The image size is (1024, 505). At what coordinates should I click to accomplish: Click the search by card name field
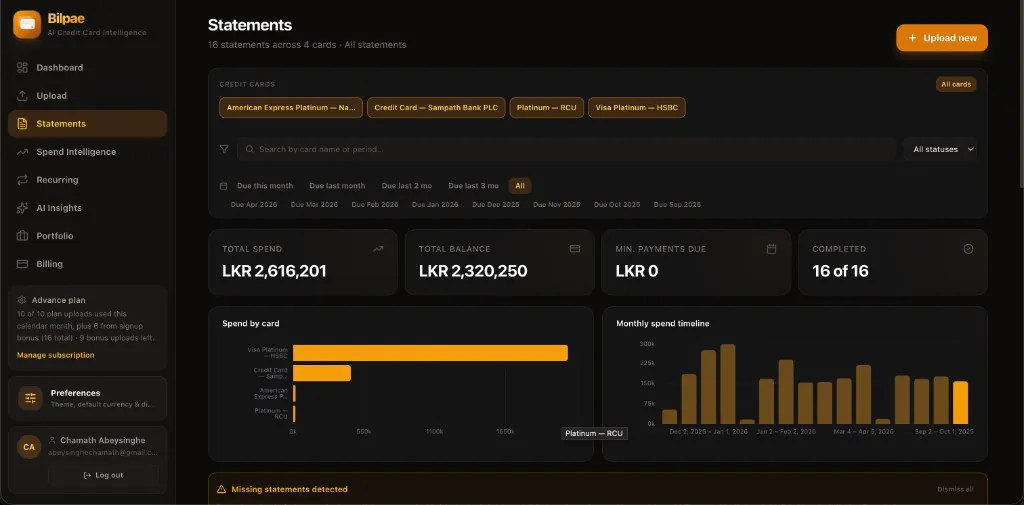pos(567,150)
